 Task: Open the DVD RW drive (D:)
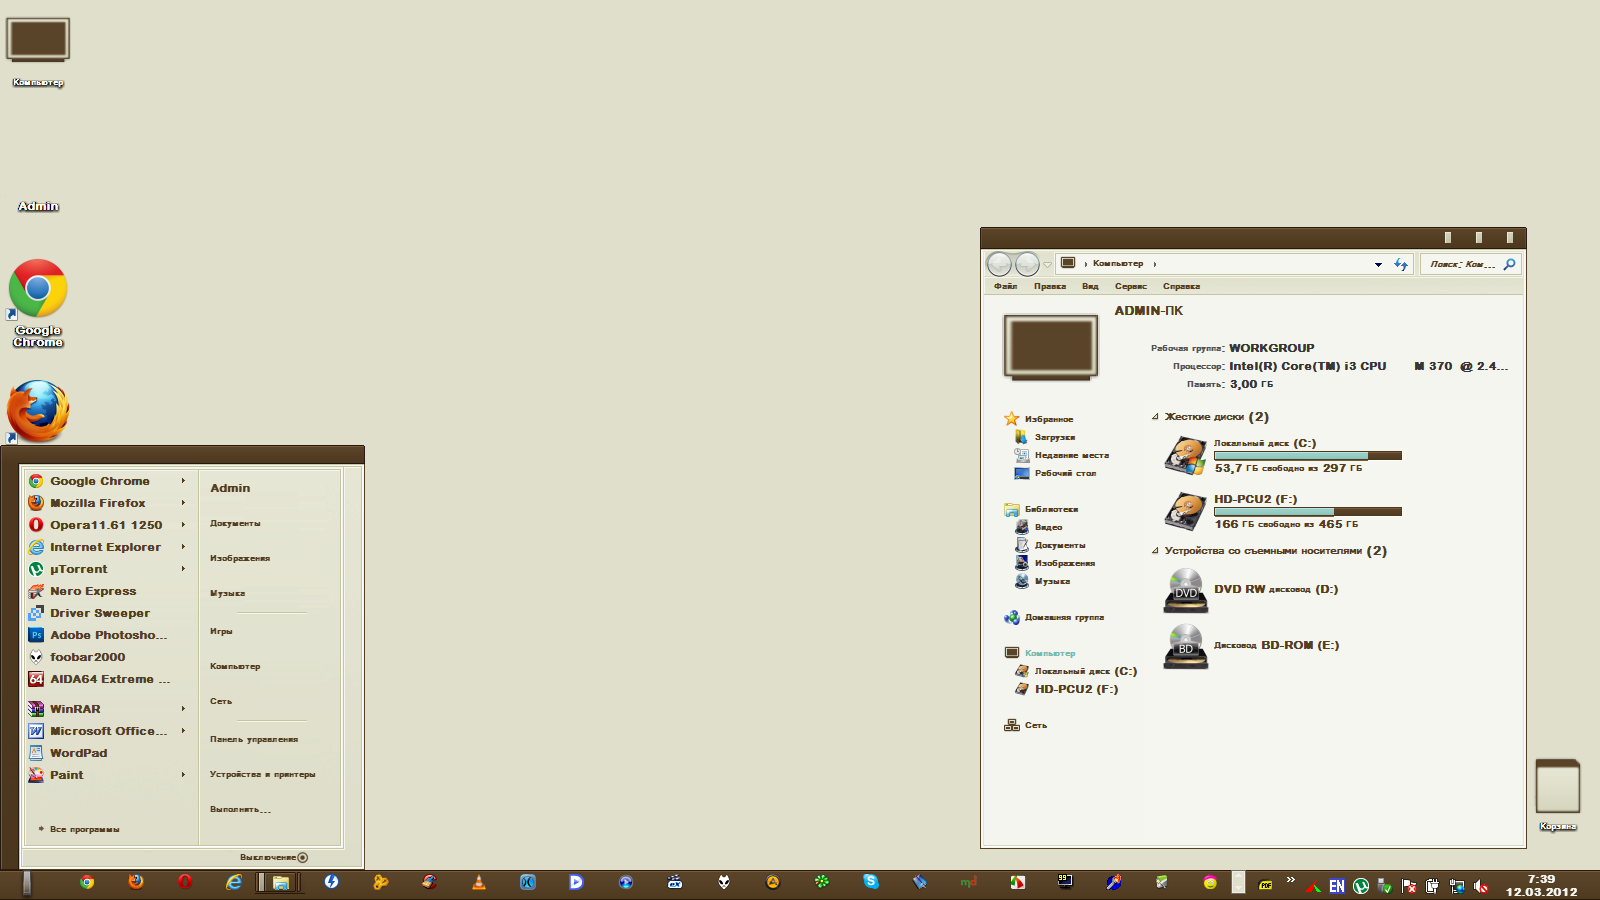pyautogui.click(x=1186, y=590)
